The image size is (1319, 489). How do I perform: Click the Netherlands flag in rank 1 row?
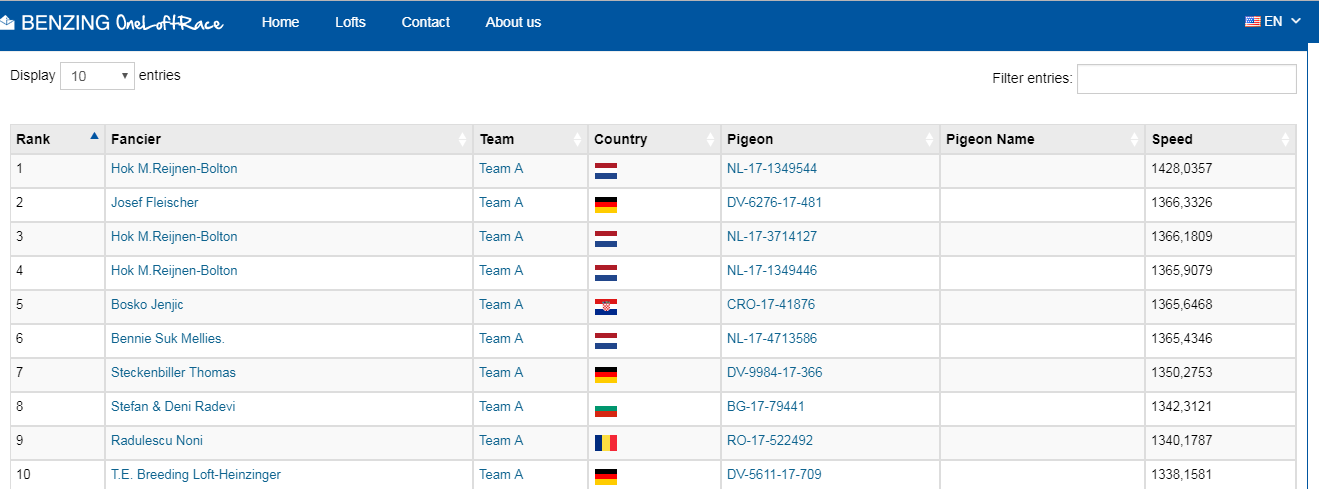point(605,171)
